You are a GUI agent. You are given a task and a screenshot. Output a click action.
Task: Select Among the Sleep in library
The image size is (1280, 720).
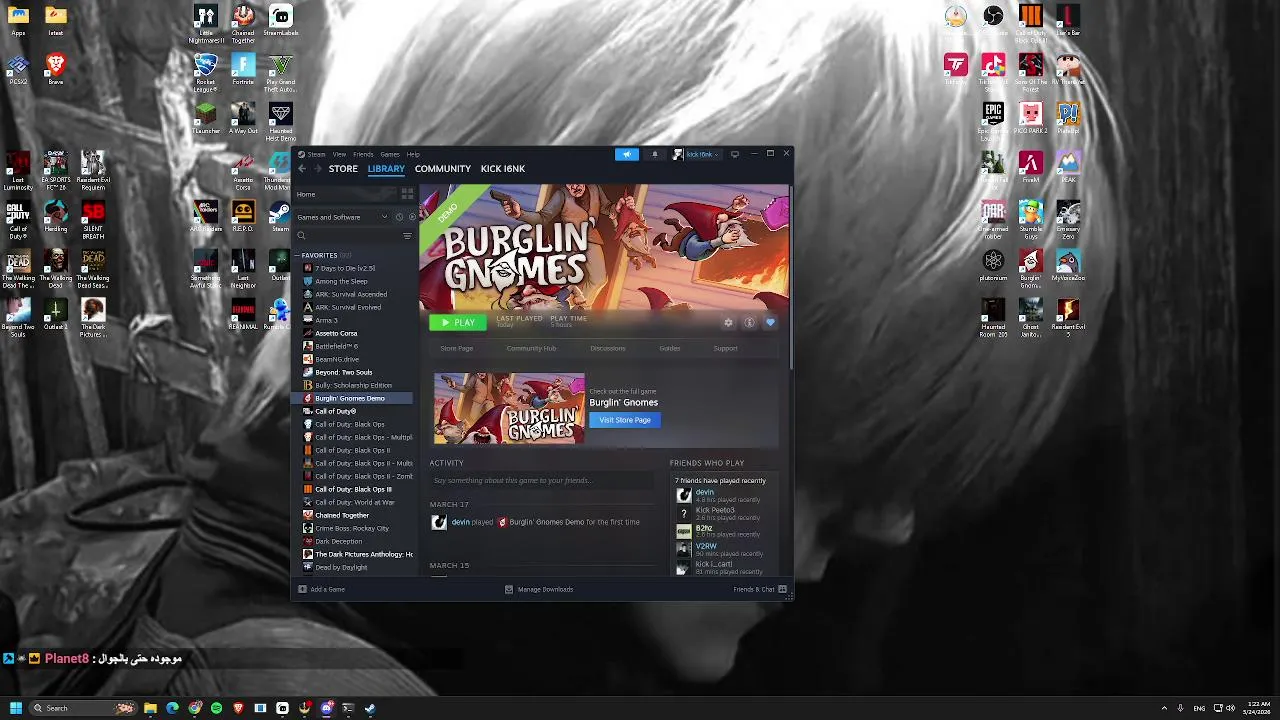pyautogui.click(x=341, y=281)
